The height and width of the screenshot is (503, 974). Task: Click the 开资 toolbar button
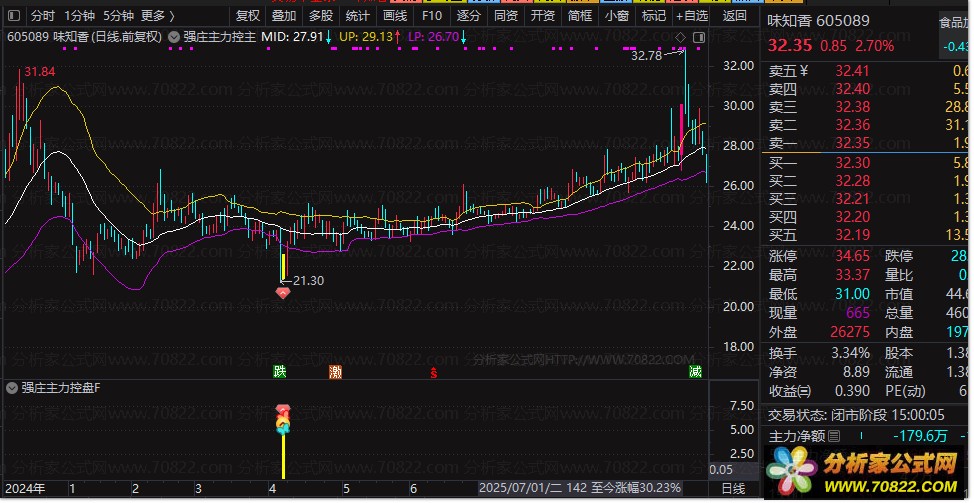click(x=542, y=16)
